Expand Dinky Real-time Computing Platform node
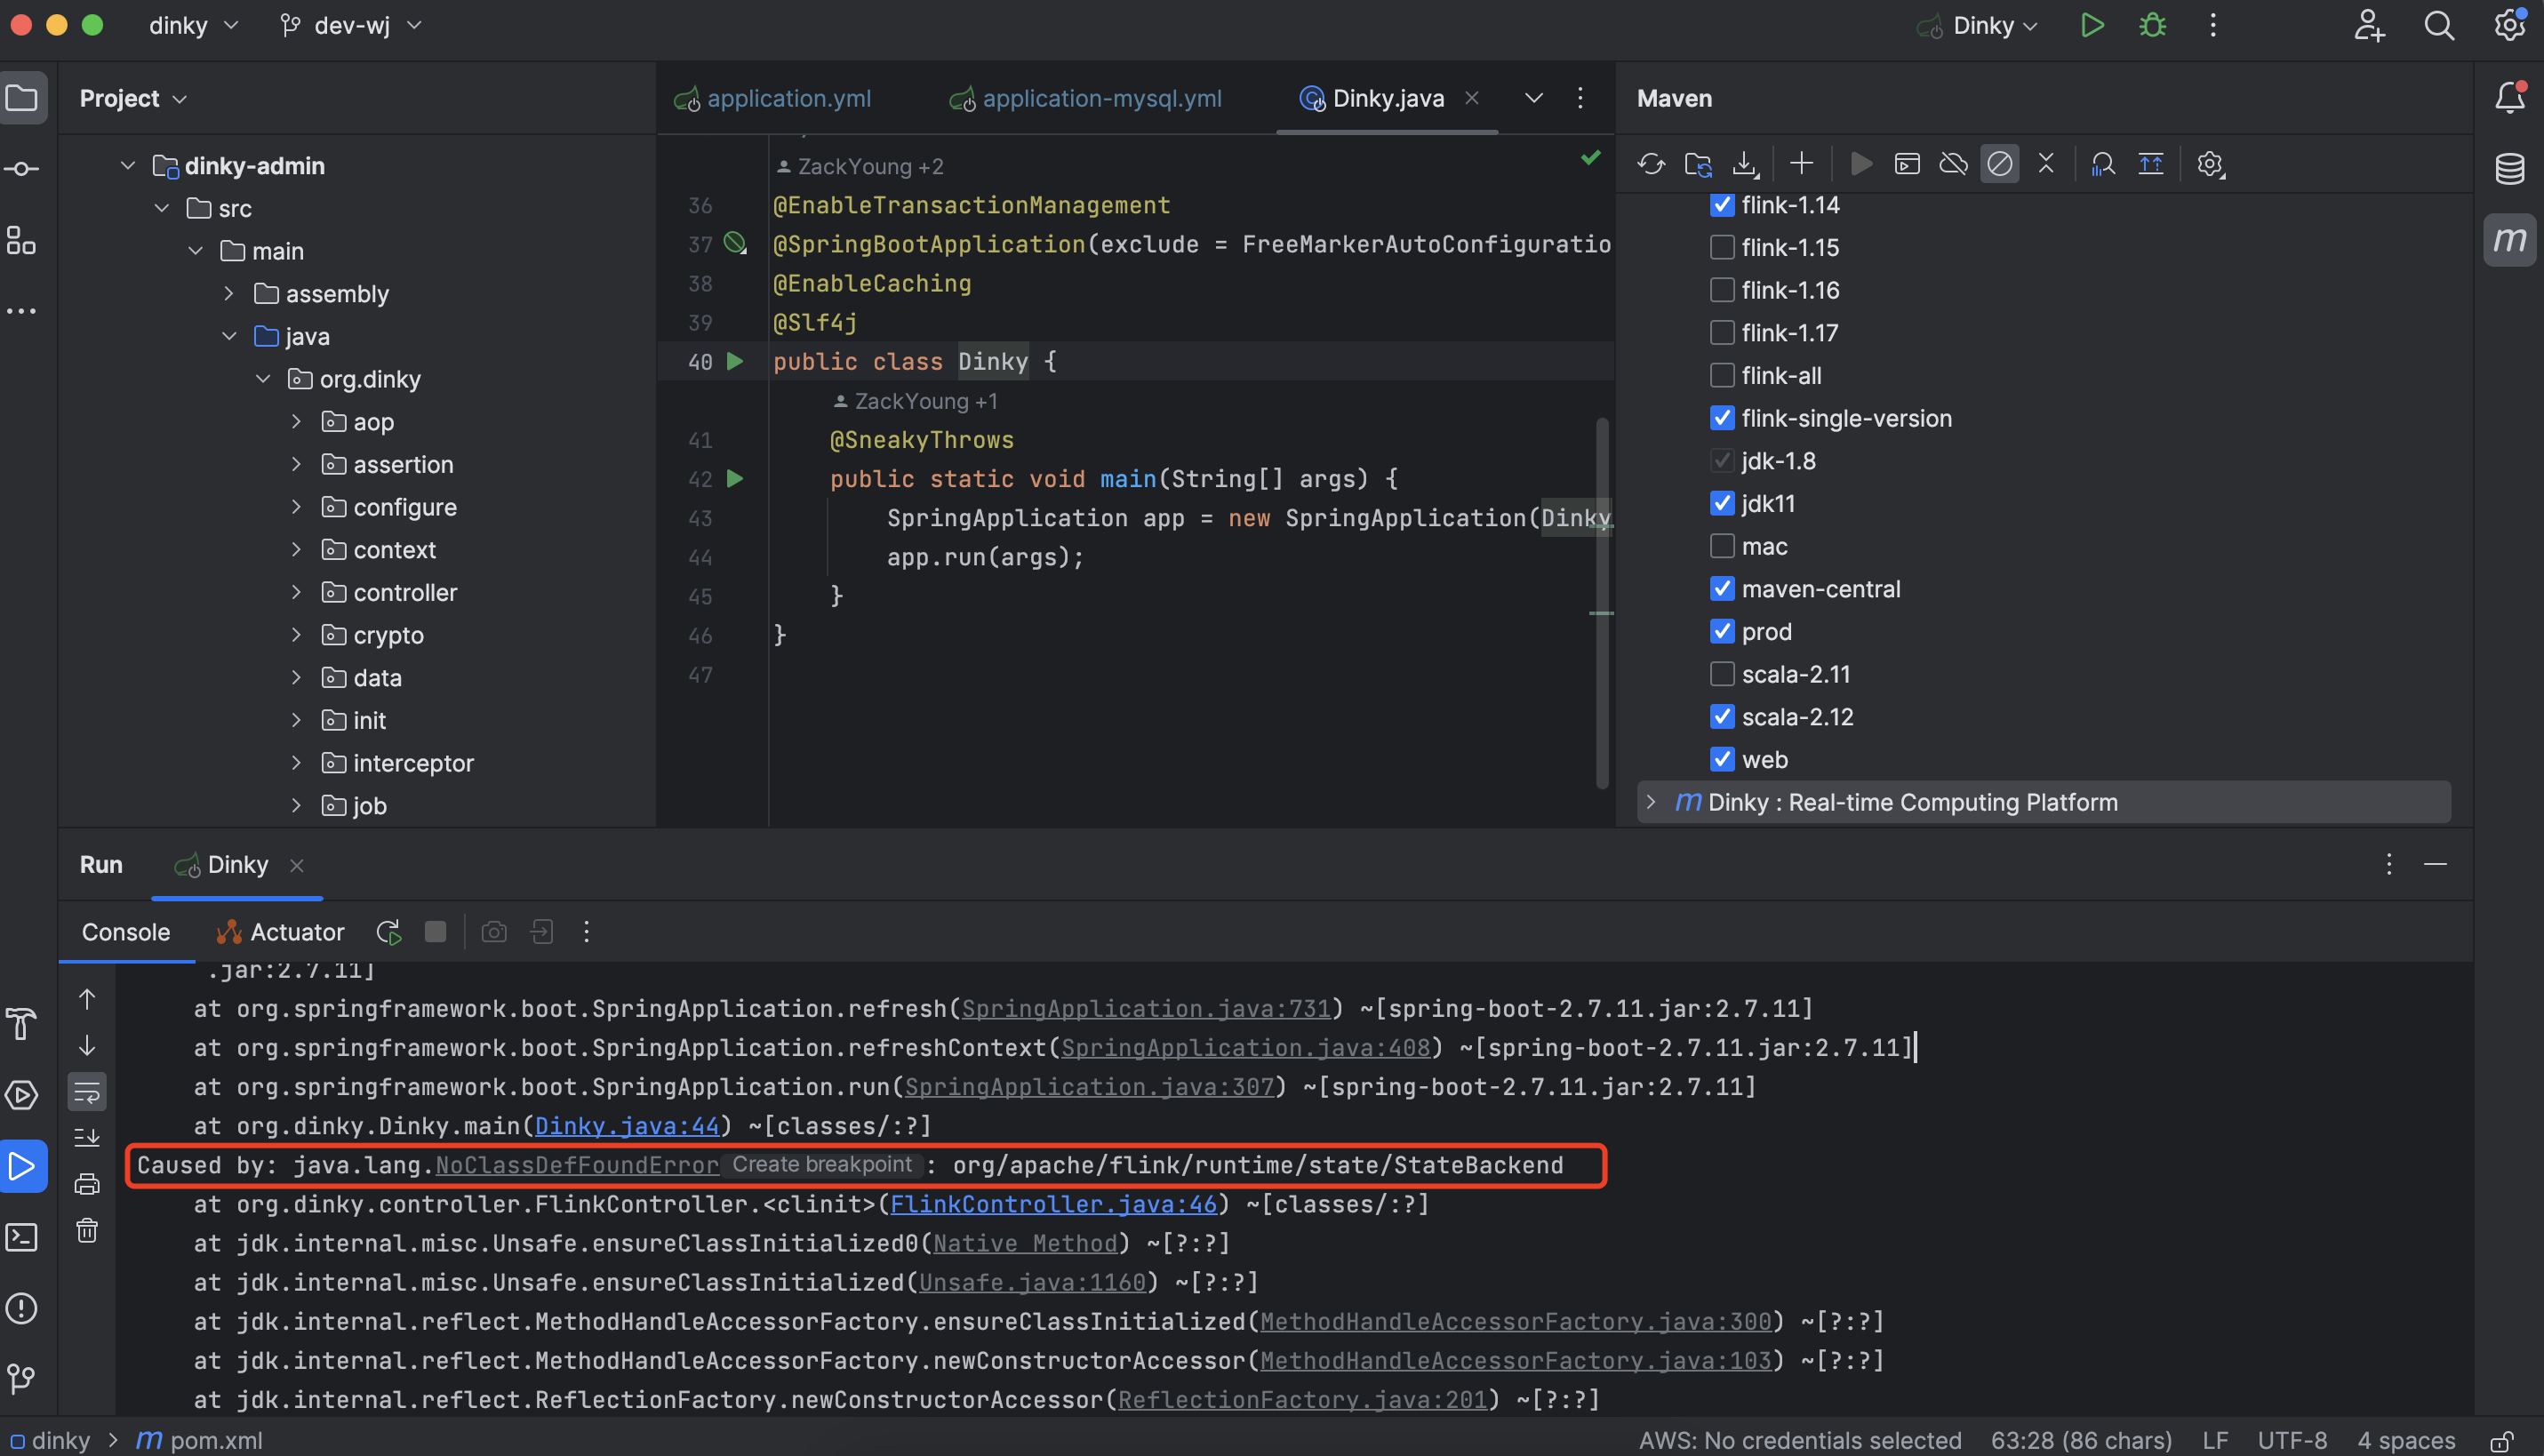The width and height of the screenshot is (2544, 1456). pyautogui.click(x=1651, y=802)
